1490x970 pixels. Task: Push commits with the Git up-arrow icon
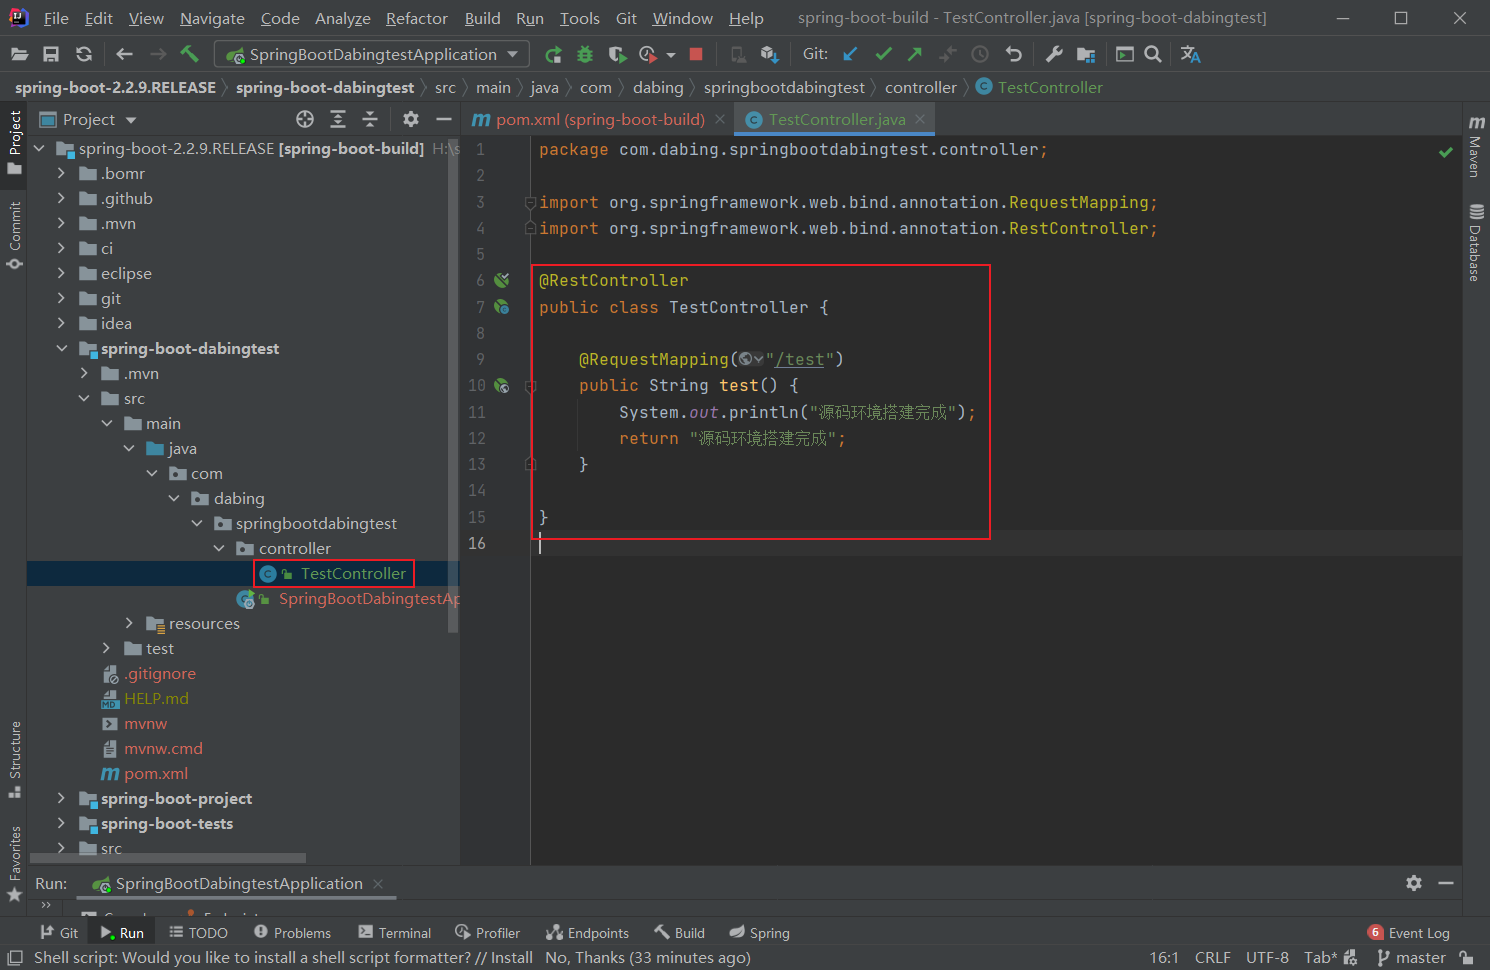[x=913, y=54]
